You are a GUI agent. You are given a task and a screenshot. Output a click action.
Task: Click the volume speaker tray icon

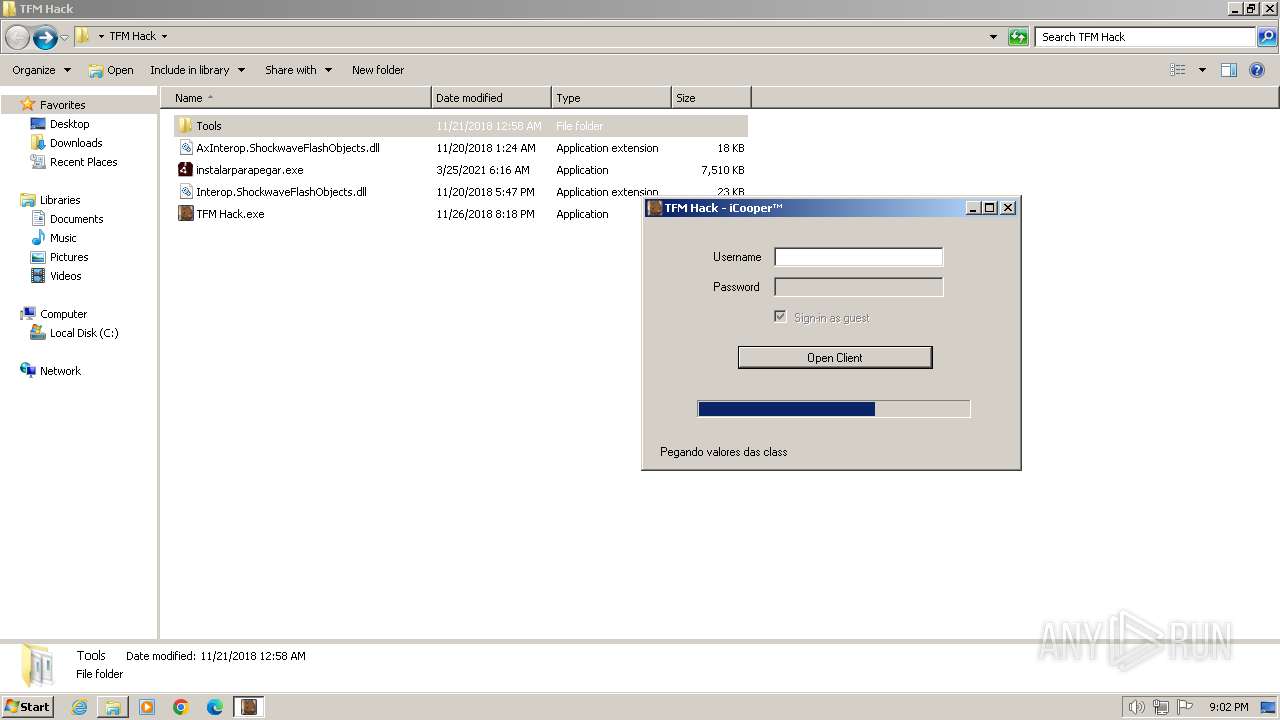click(1136, 707)
